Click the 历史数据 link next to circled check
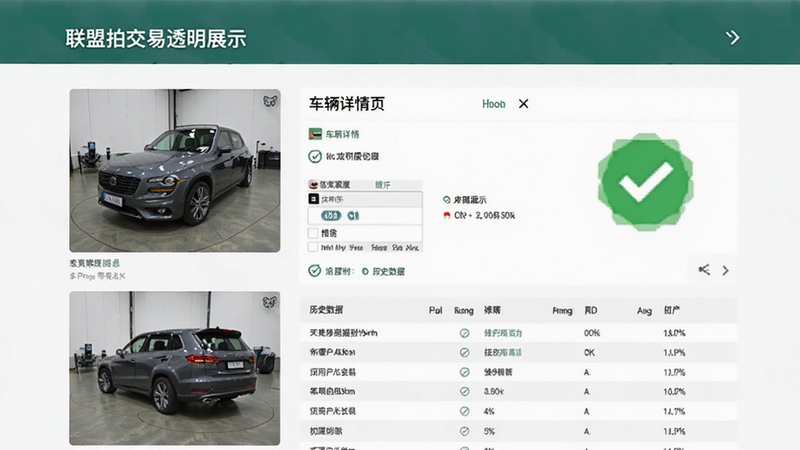Screen dimensions: 800x450 point(384,271)
